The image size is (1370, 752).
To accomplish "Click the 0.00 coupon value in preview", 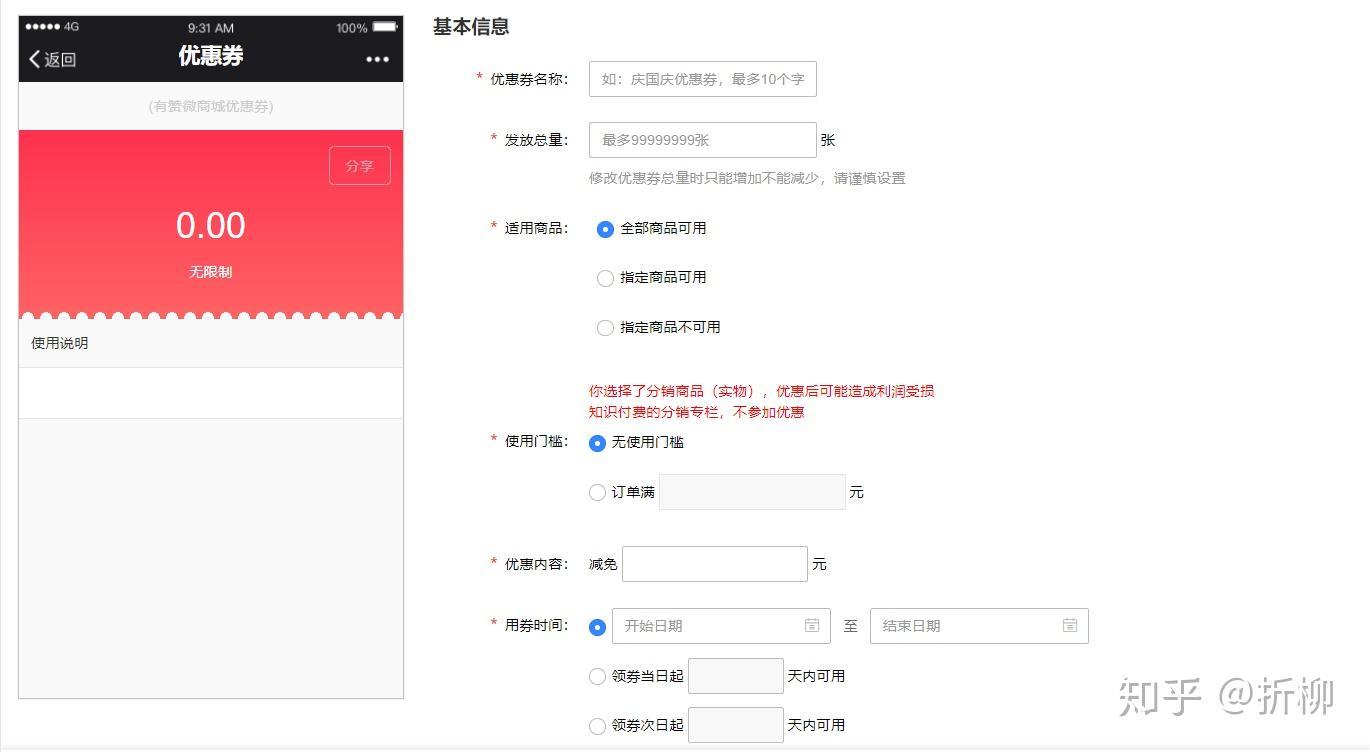I will point(211,226).
